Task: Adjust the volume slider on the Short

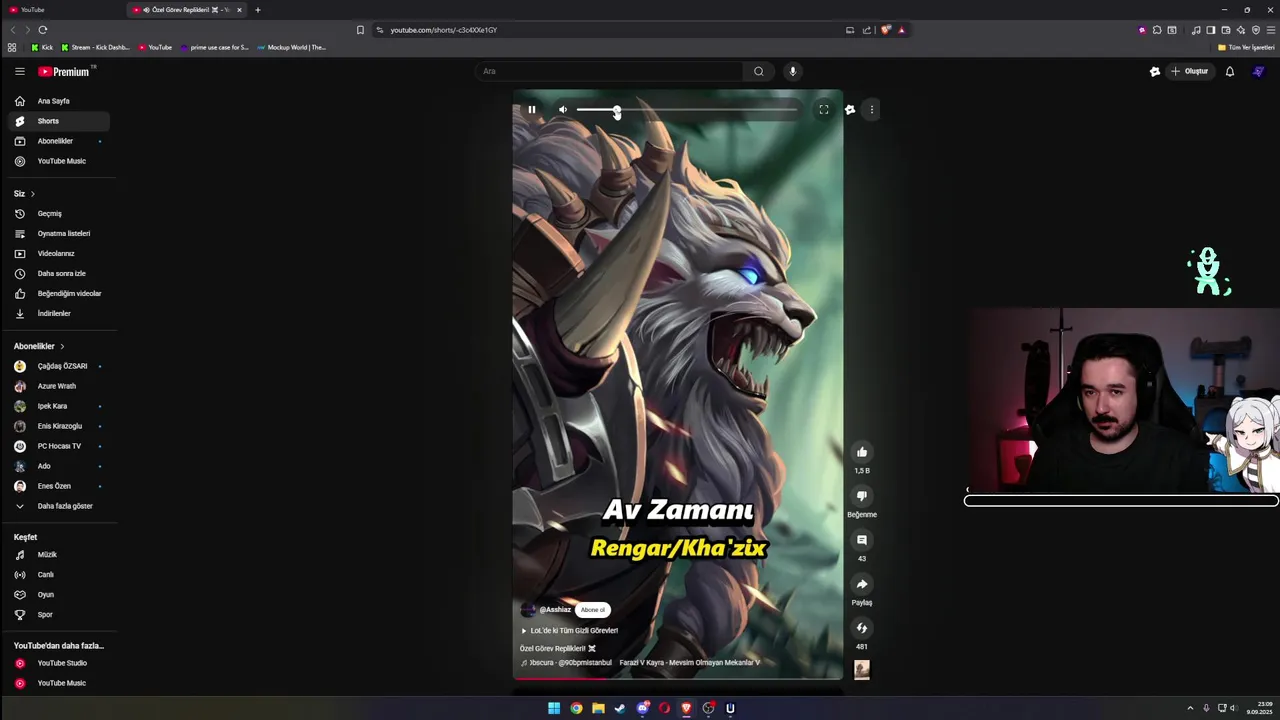Action: [x=687, y=110]
